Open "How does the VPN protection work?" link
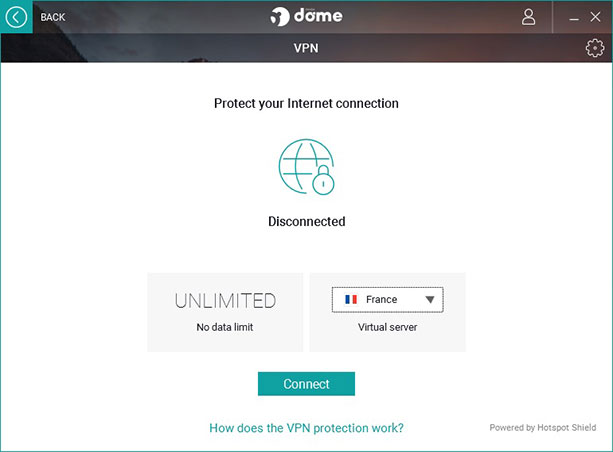This screenshot has height=452, width=613. pos(306,428)
